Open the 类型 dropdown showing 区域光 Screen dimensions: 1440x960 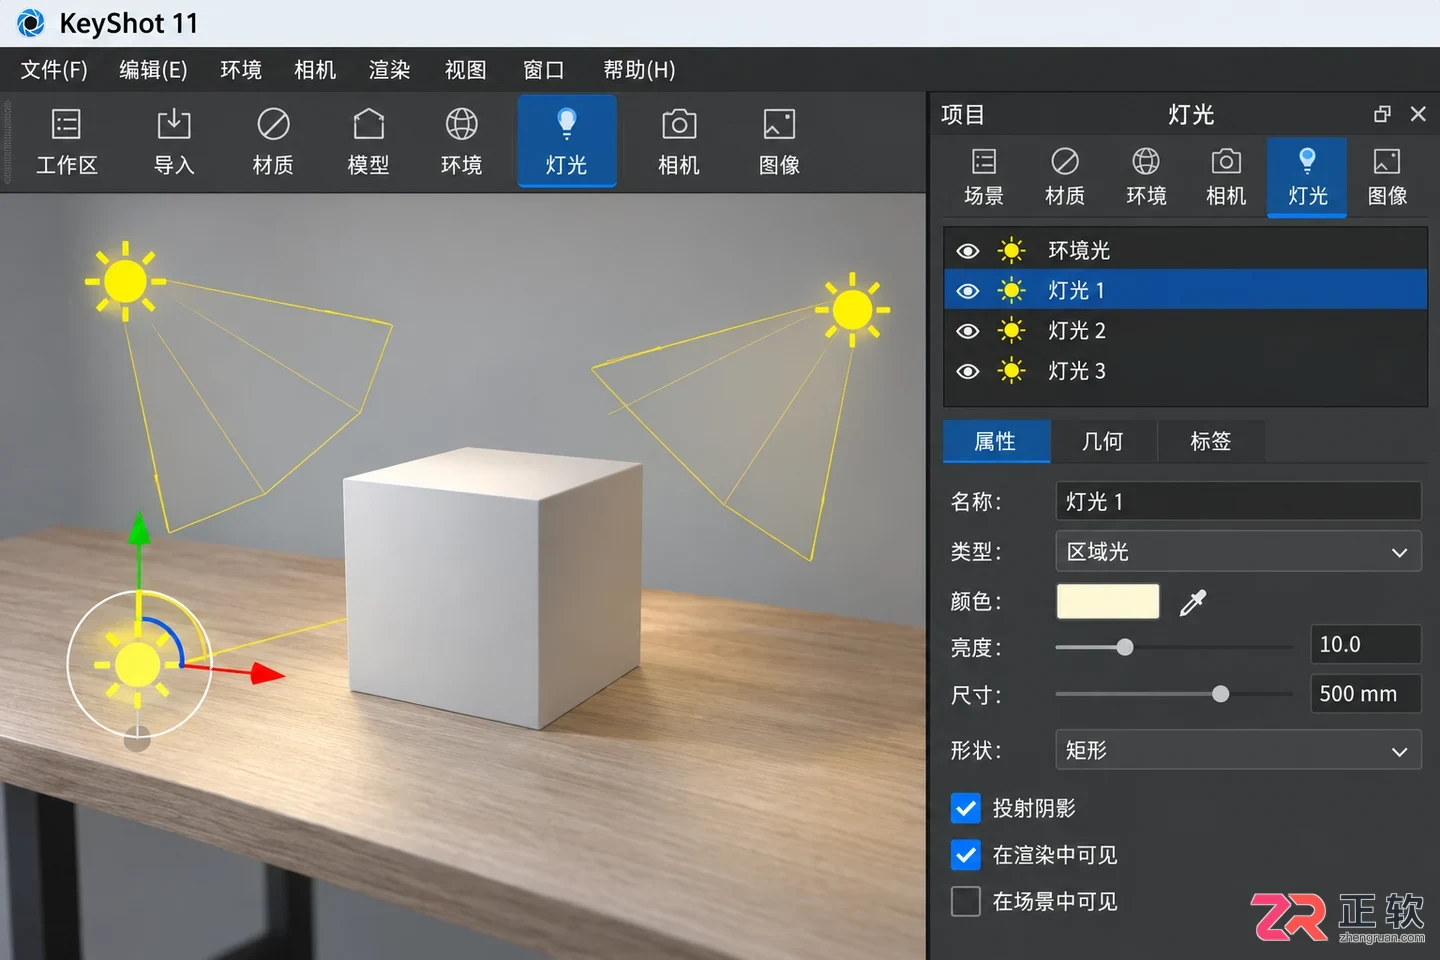1238,551
